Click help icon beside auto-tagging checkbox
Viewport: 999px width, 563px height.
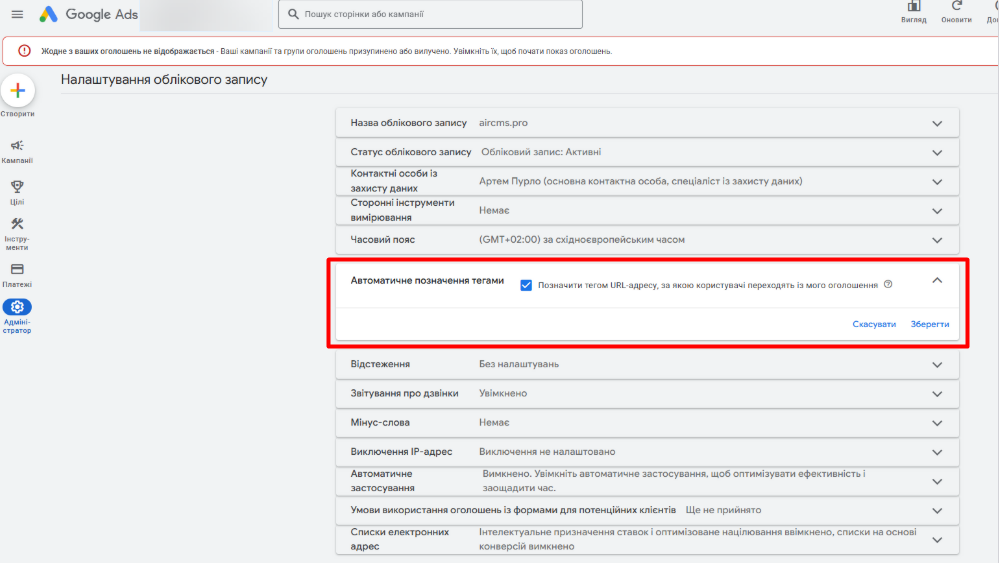click(888, 285)
